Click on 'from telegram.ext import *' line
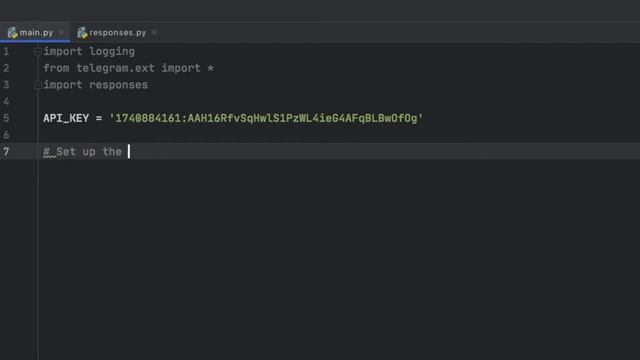The image size is (640, 360). coord(129,68)
